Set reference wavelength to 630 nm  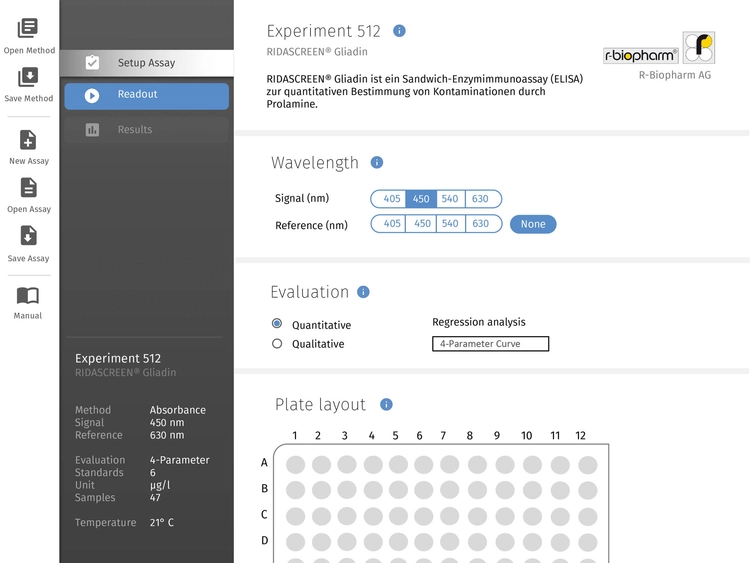(x=483, y=224)
